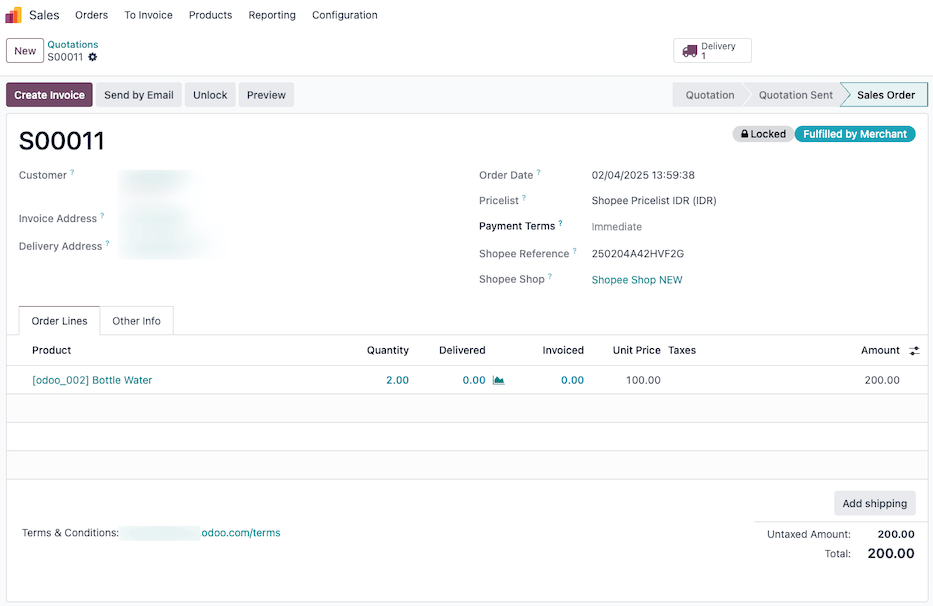Click the Sales app logo icon
This screenshot has height=606, width=933.
pos(13,14)
